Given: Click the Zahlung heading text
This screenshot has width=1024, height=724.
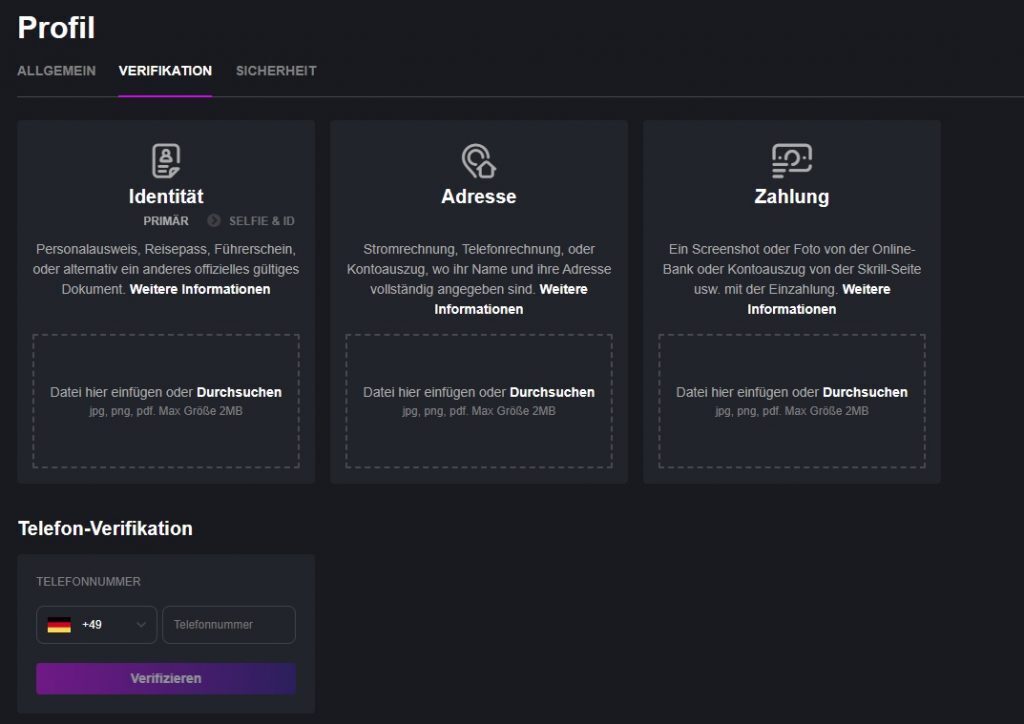Looking at the screenshot, I should click(x=792, y=197).
